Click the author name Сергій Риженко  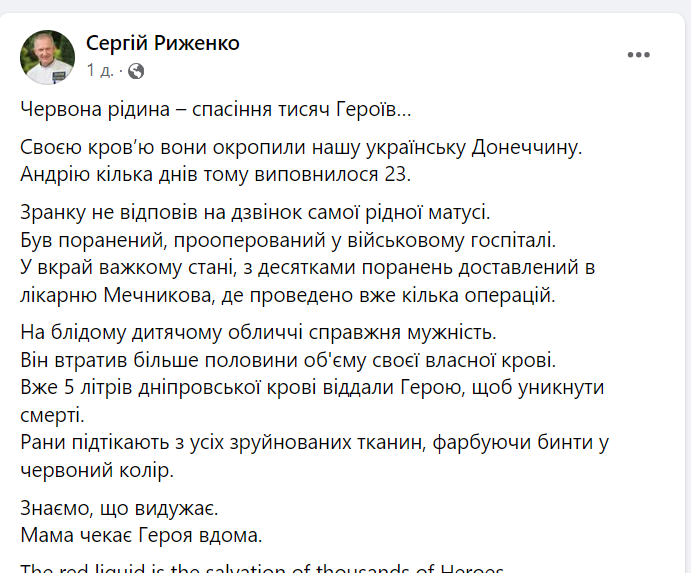click(x=163, y=43)
